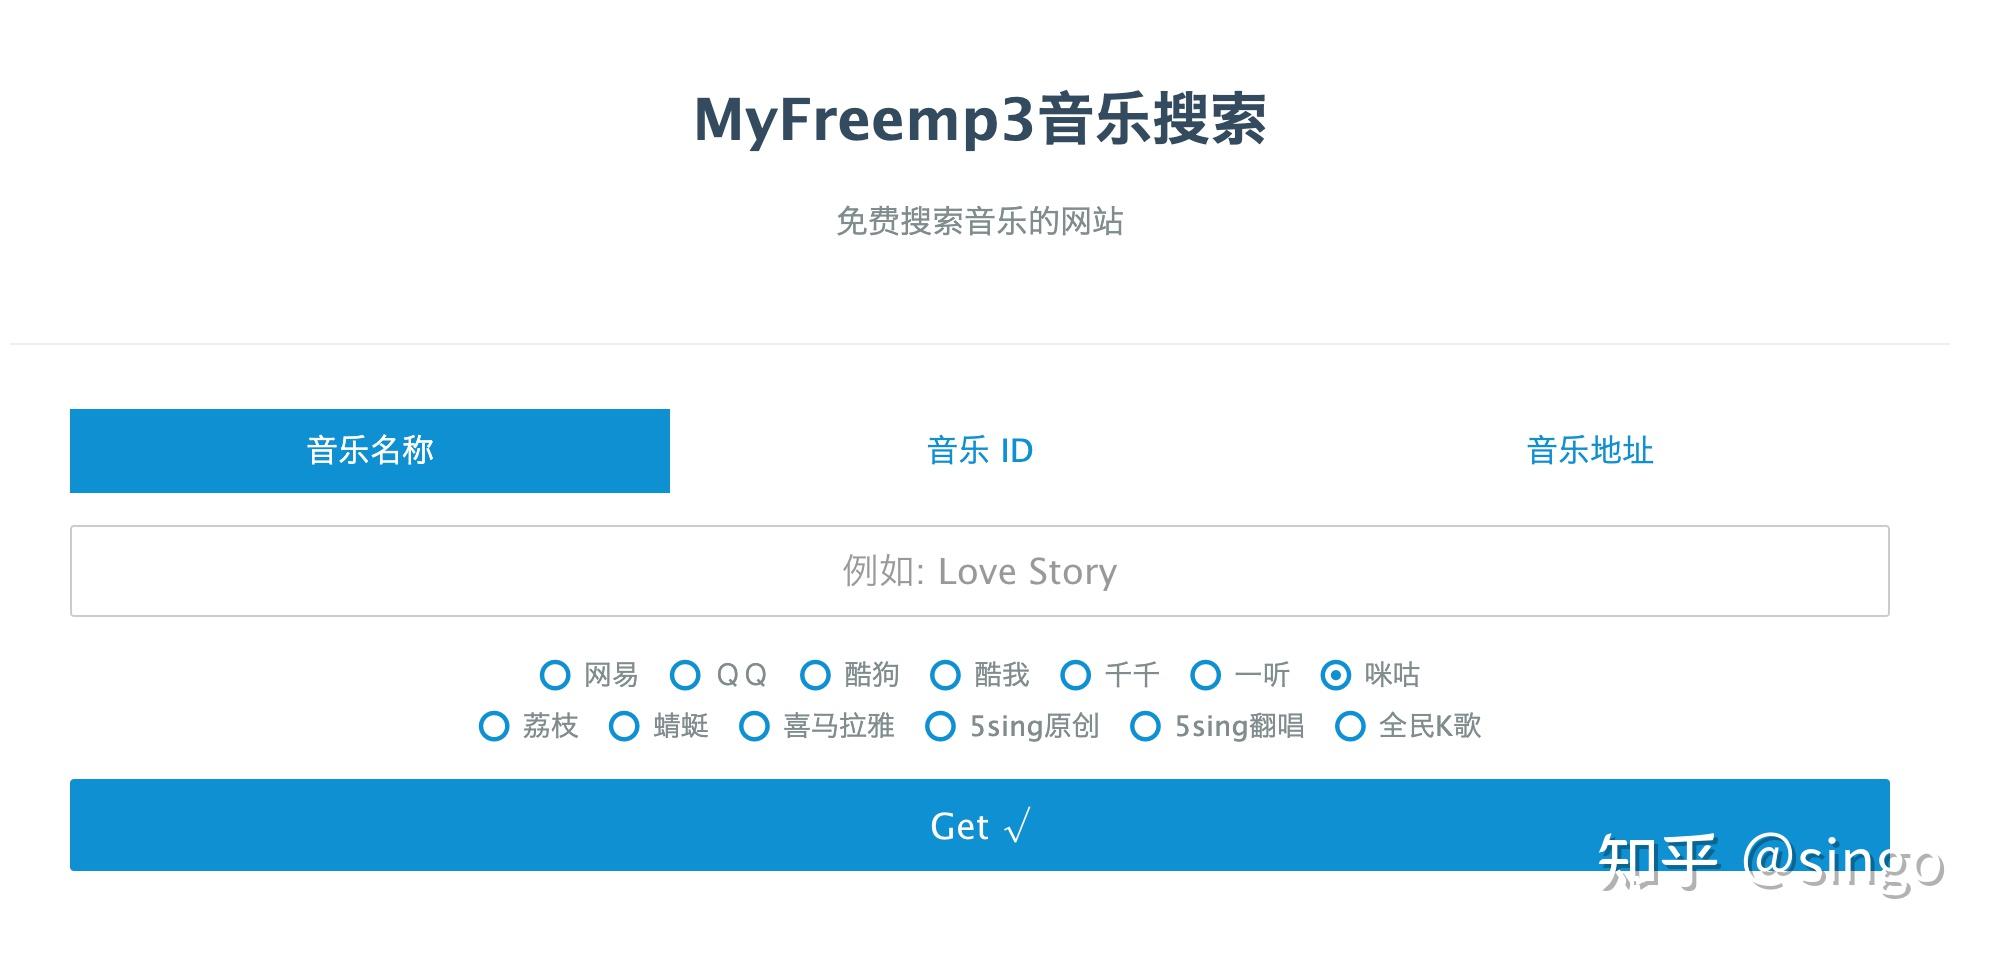Select the 5sing翻唱 option
The width and height of the screenshot is (1996, 954).
[1145, 728]
